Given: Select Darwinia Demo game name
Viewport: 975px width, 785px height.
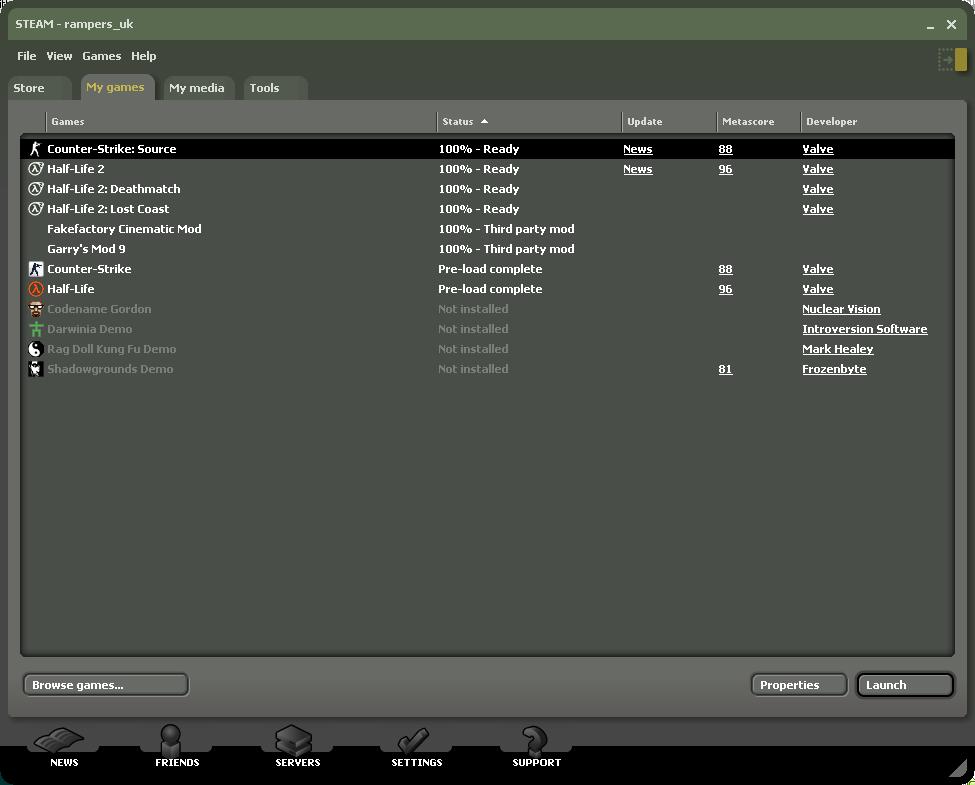Looking at the screenshot, I should [90, 328].
